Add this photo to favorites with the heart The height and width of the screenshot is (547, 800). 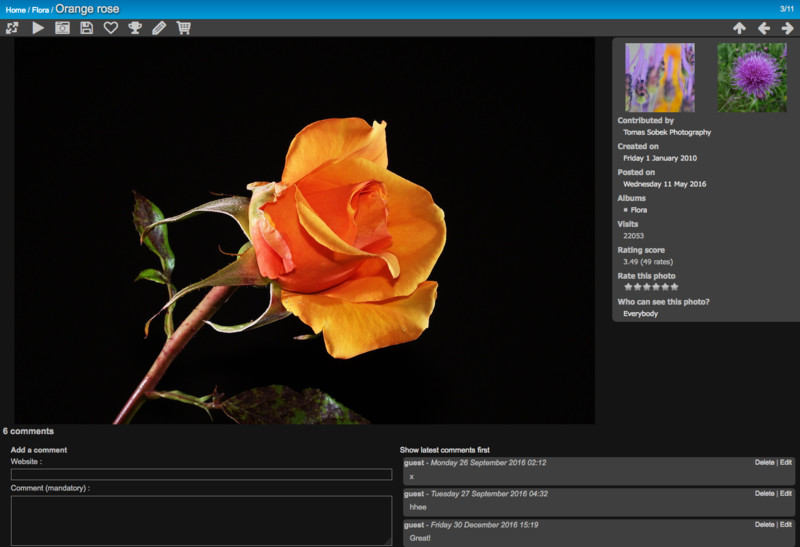tap(111, 28)
